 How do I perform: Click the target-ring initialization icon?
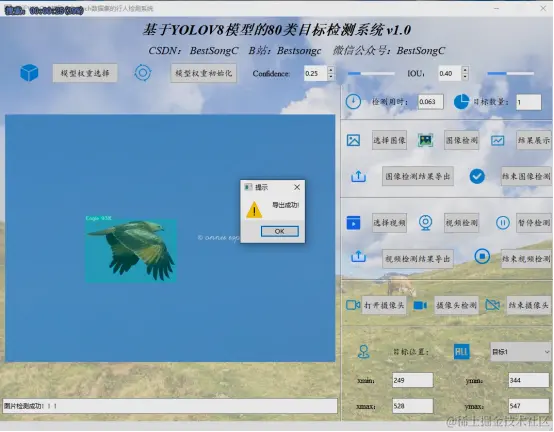click(x=143, y=73)
